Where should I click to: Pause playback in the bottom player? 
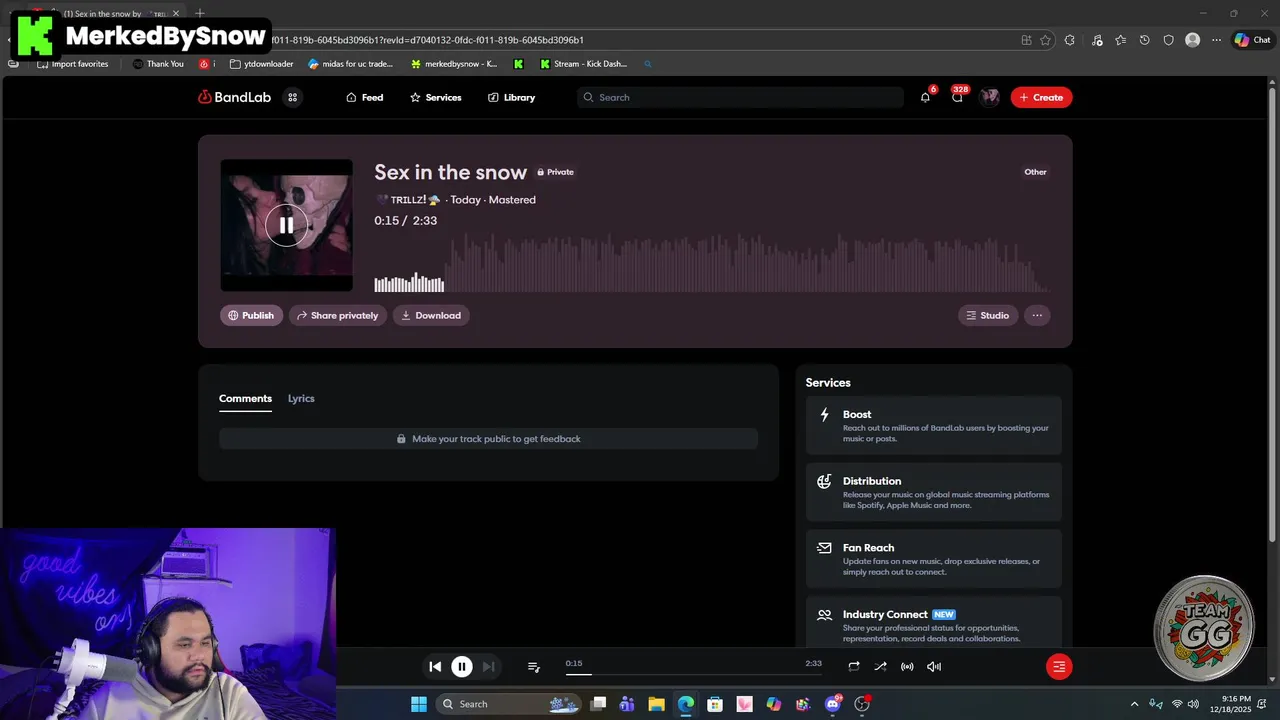[x=462, y=666]
